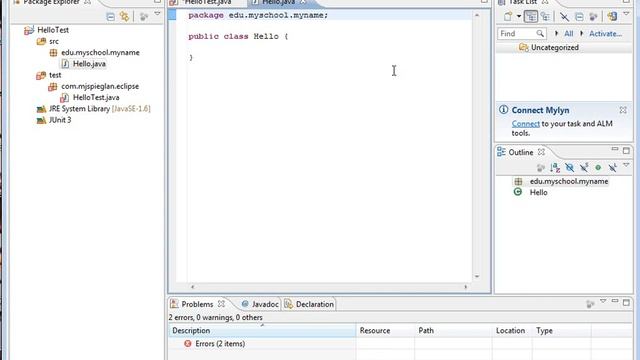Toggle Hide Non-Public Members in Outline

click(x=598, y=167)
